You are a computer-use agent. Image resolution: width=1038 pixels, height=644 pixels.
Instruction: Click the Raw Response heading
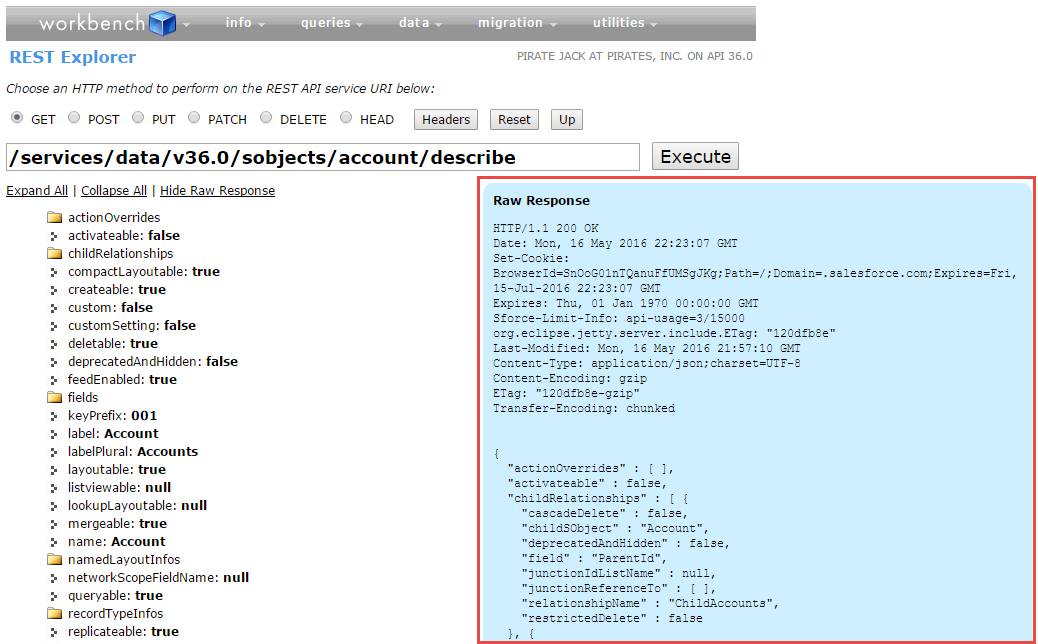point(542,201)
